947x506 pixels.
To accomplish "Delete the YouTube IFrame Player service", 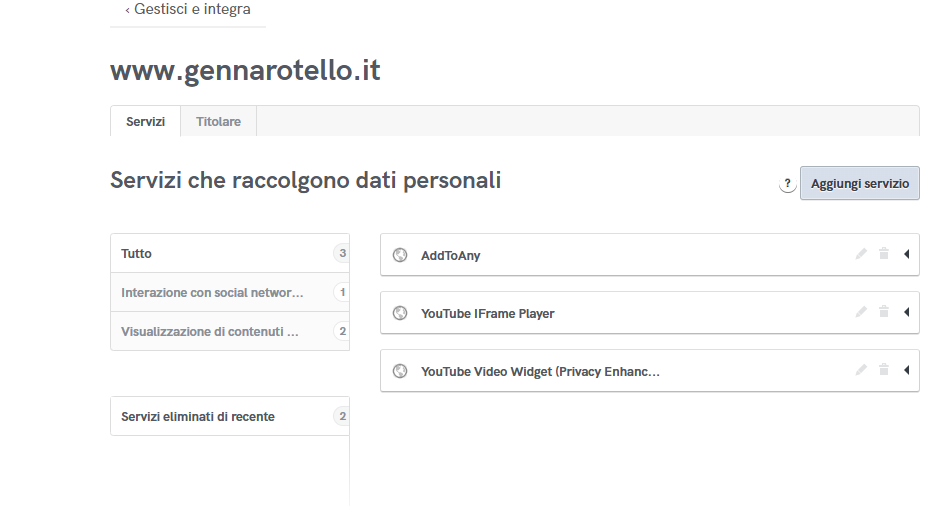I will [884, 312].
